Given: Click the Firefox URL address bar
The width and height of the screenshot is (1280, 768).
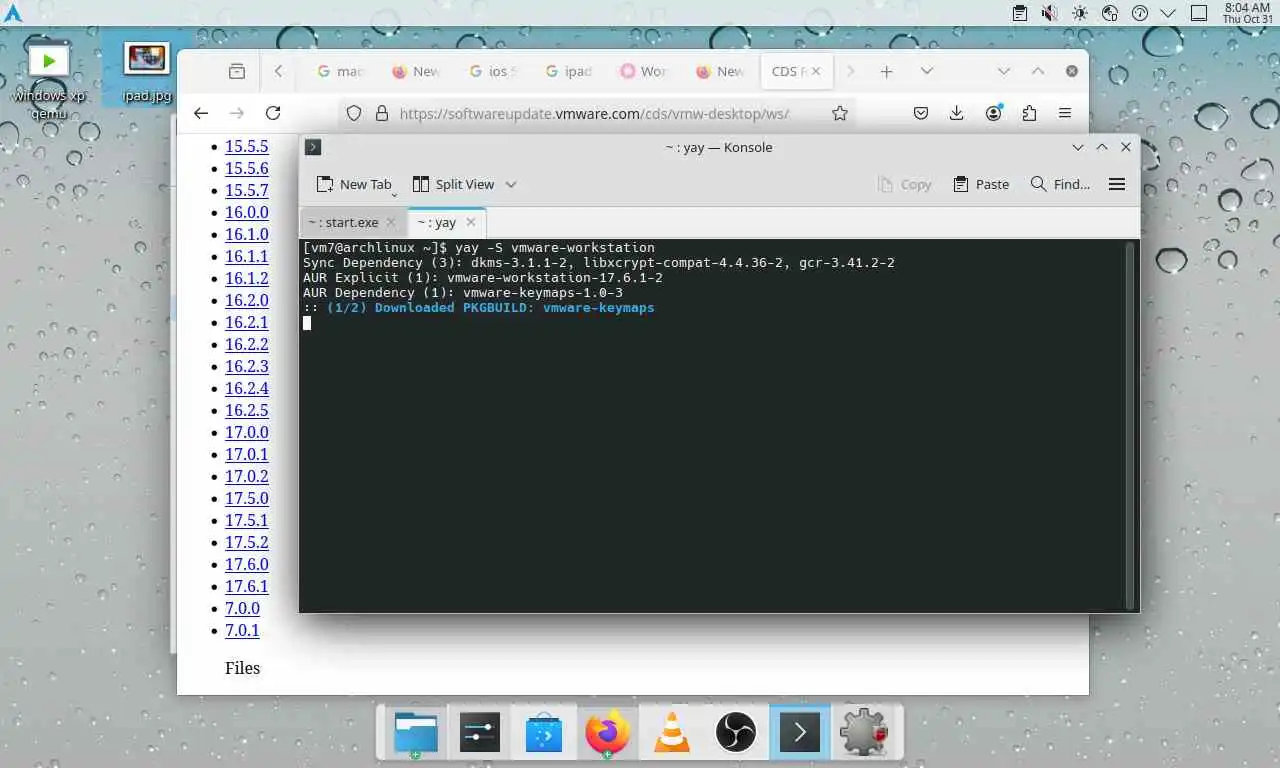Looking at the screenshot, I should (x=595, y=113).
